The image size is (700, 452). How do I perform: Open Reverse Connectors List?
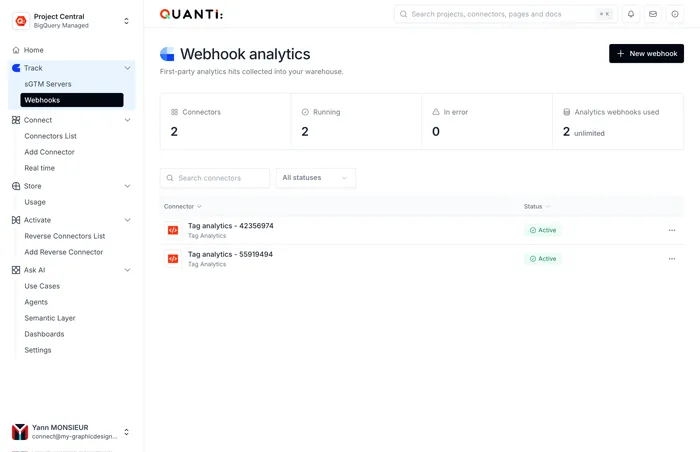point(65,236)
